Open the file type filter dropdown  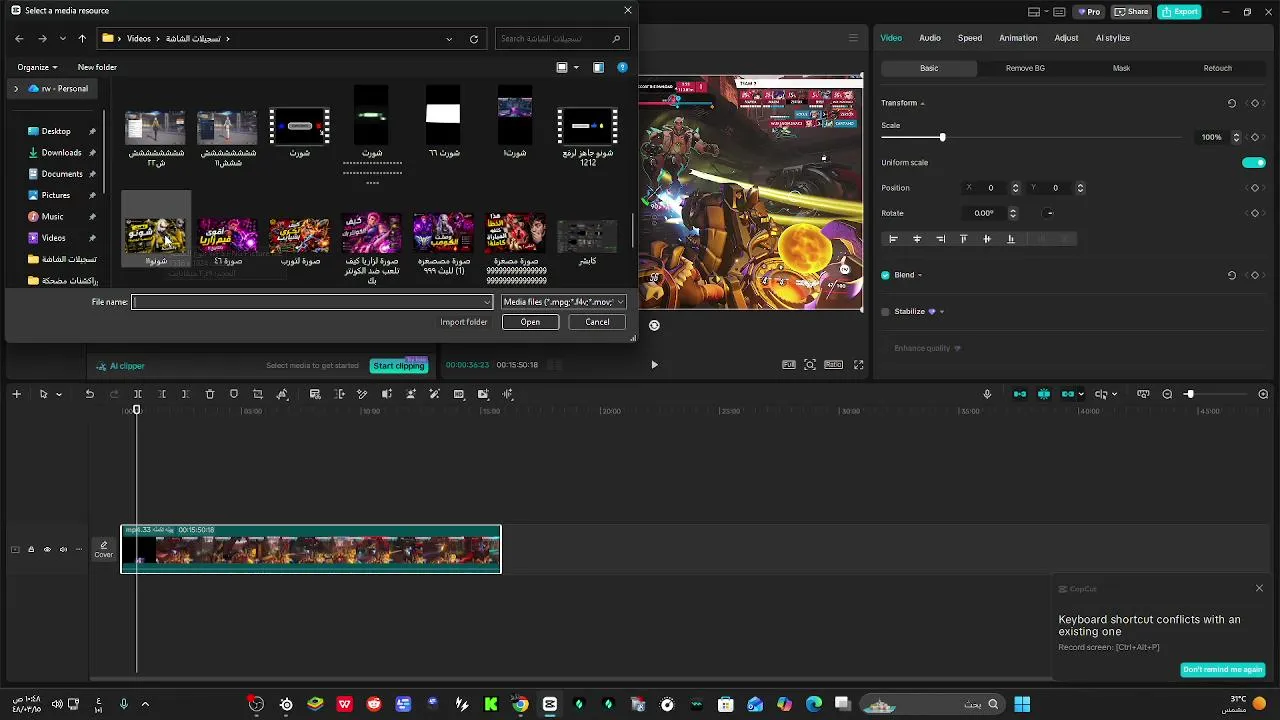563,302
